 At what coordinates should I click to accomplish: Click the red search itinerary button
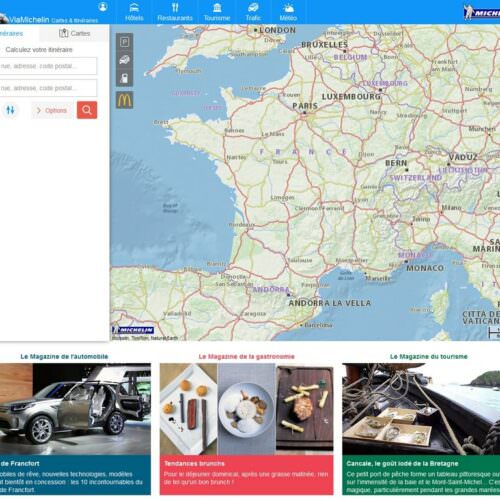point(87,110)
